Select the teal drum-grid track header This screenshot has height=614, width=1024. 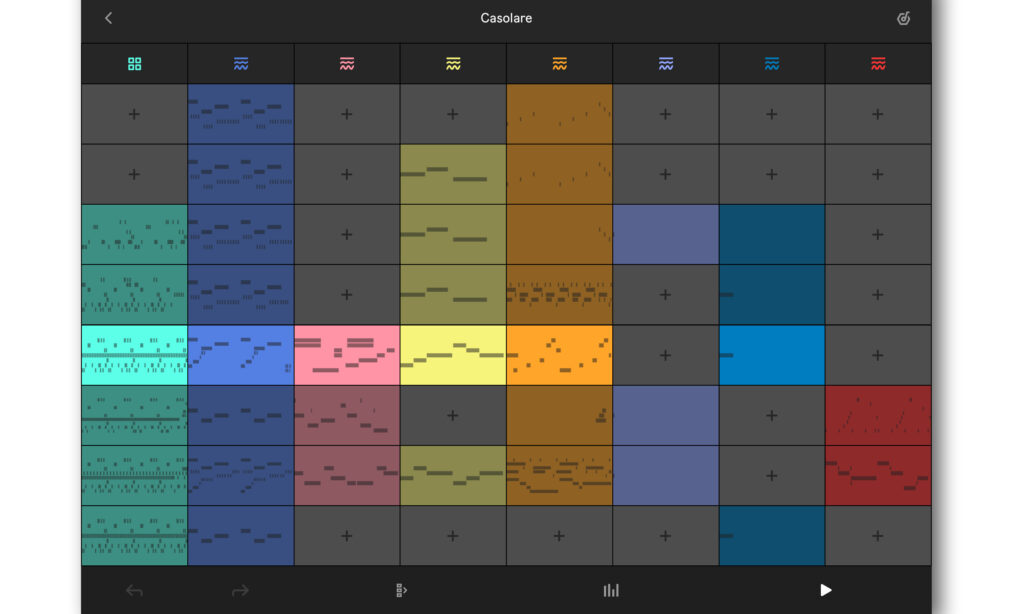tap(135, 63)
